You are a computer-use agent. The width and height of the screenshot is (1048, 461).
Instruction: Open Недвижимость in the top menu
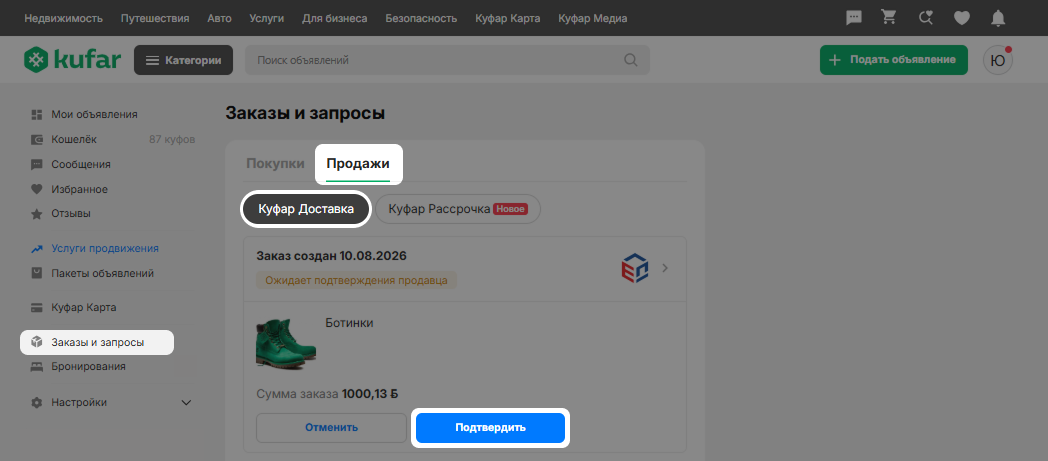[x=63, y=18]
